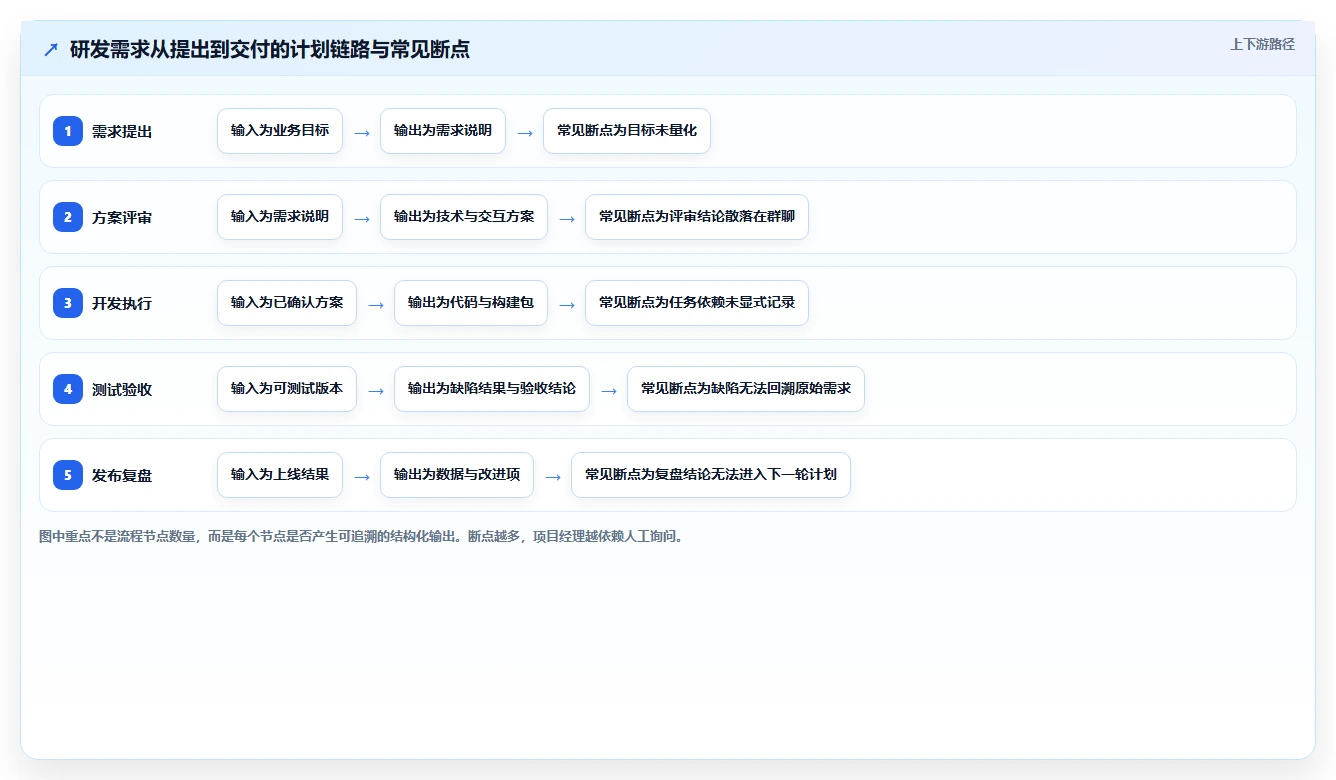Click the 开发执行 step label
The image size is (1336, 780).
coord(122,303)
